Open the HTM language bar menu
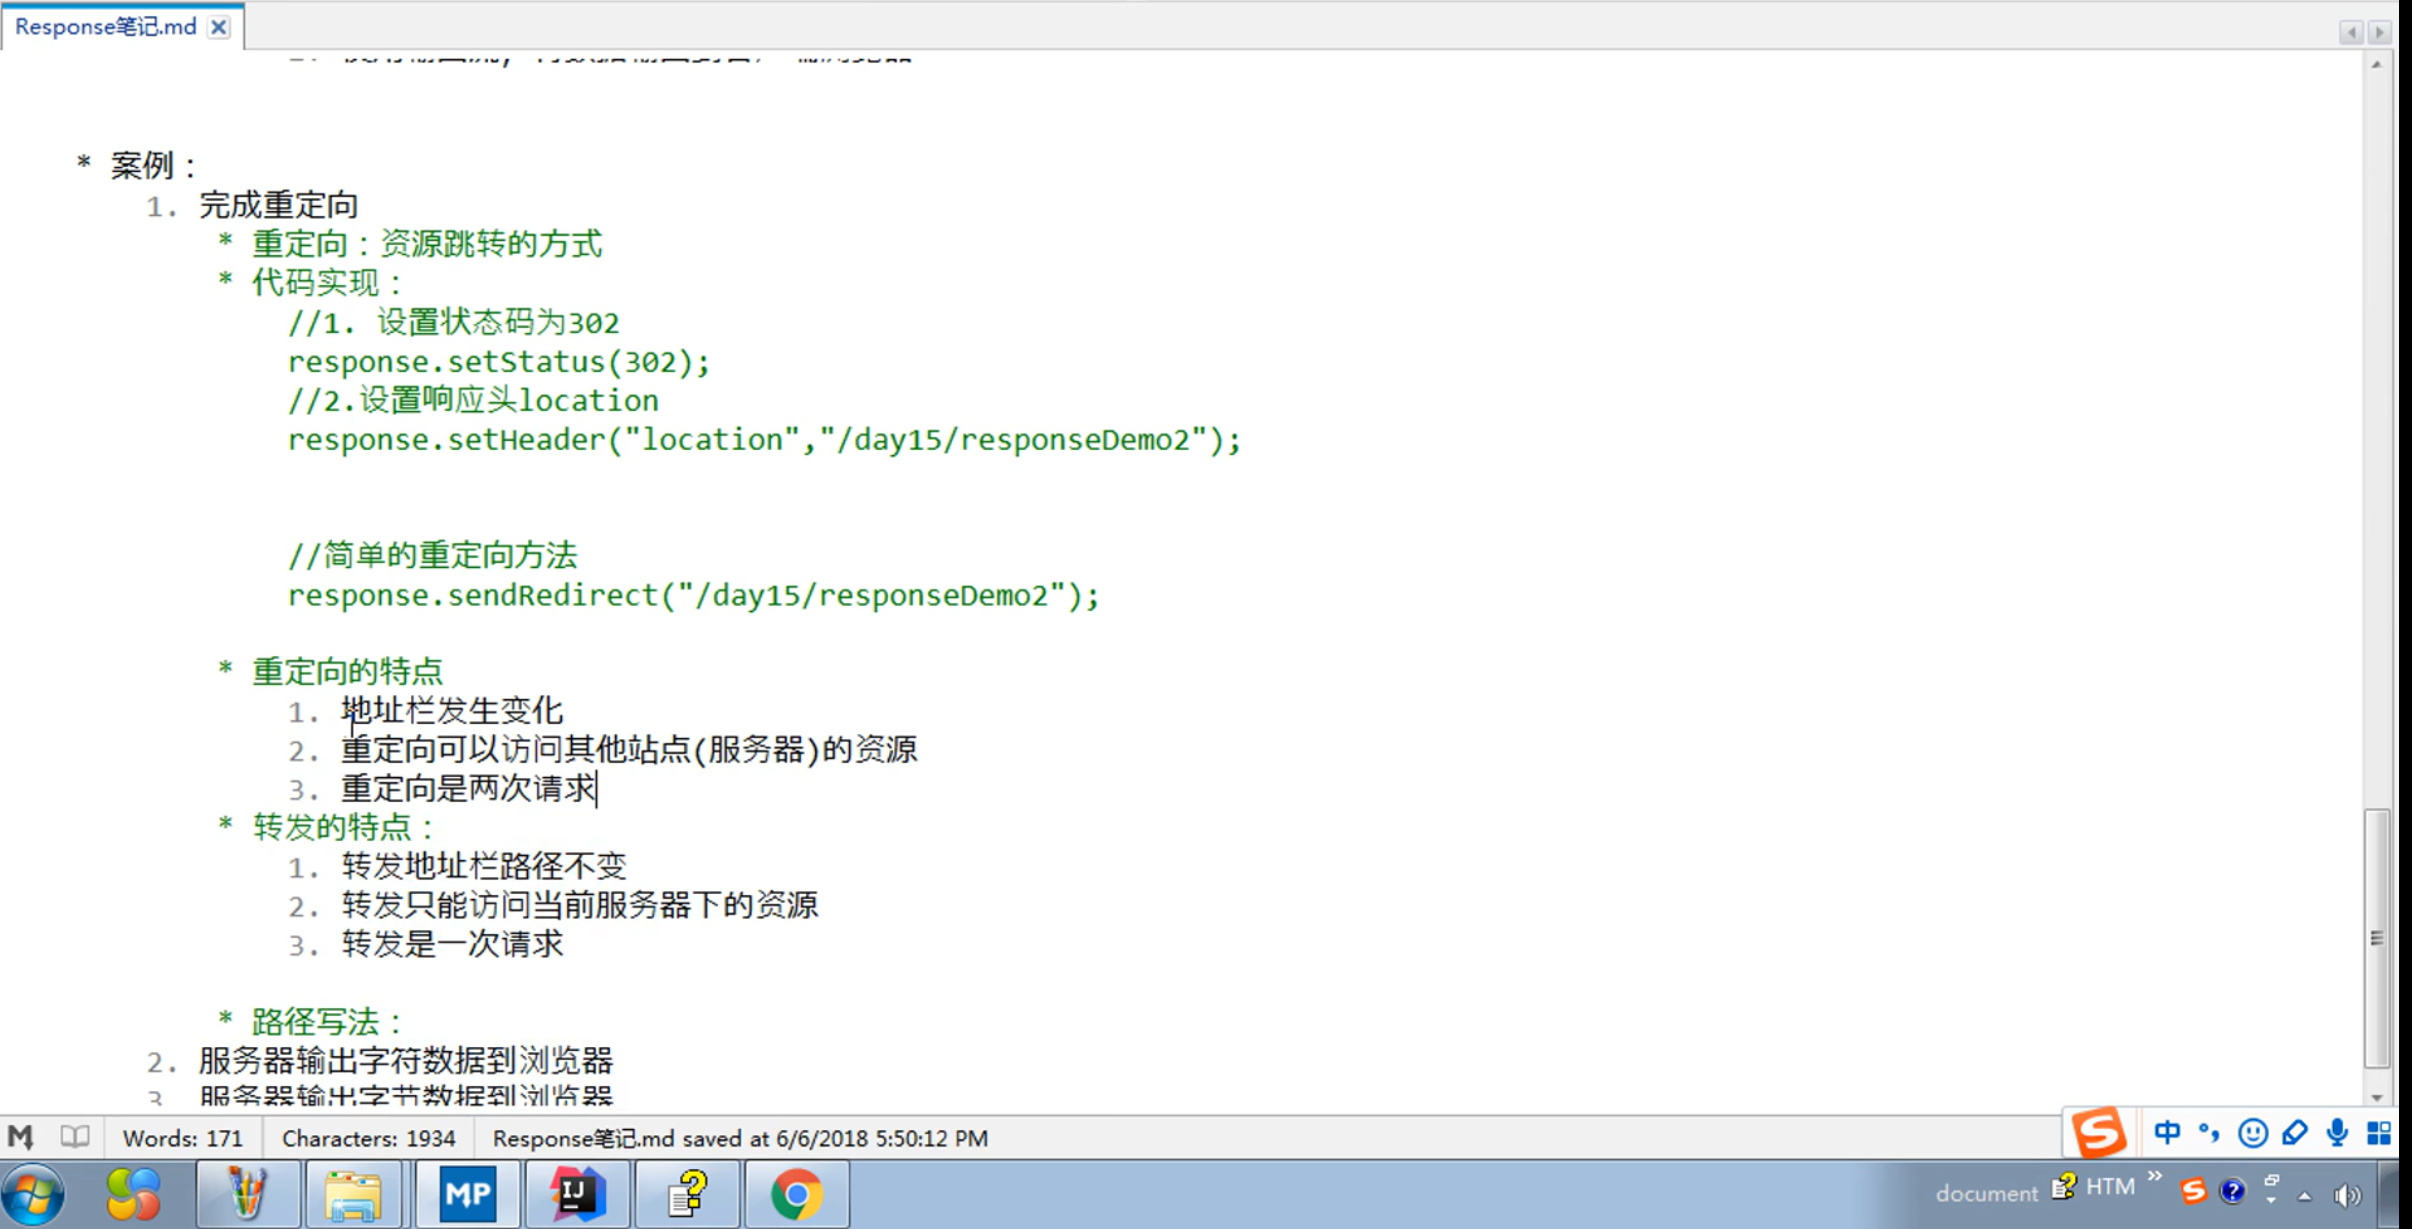 point(2110,1187)
